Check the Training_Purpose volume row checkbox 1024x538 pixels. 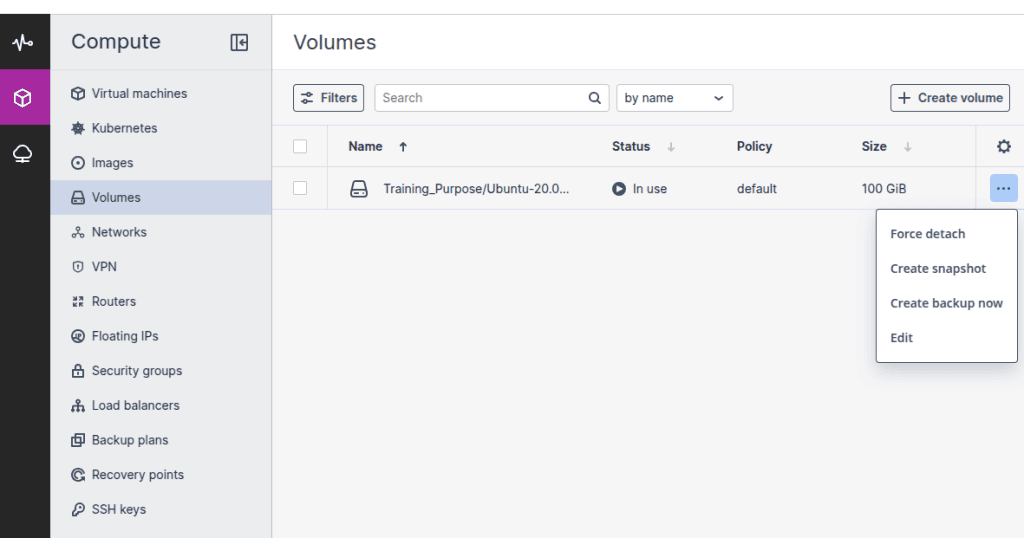300,188
